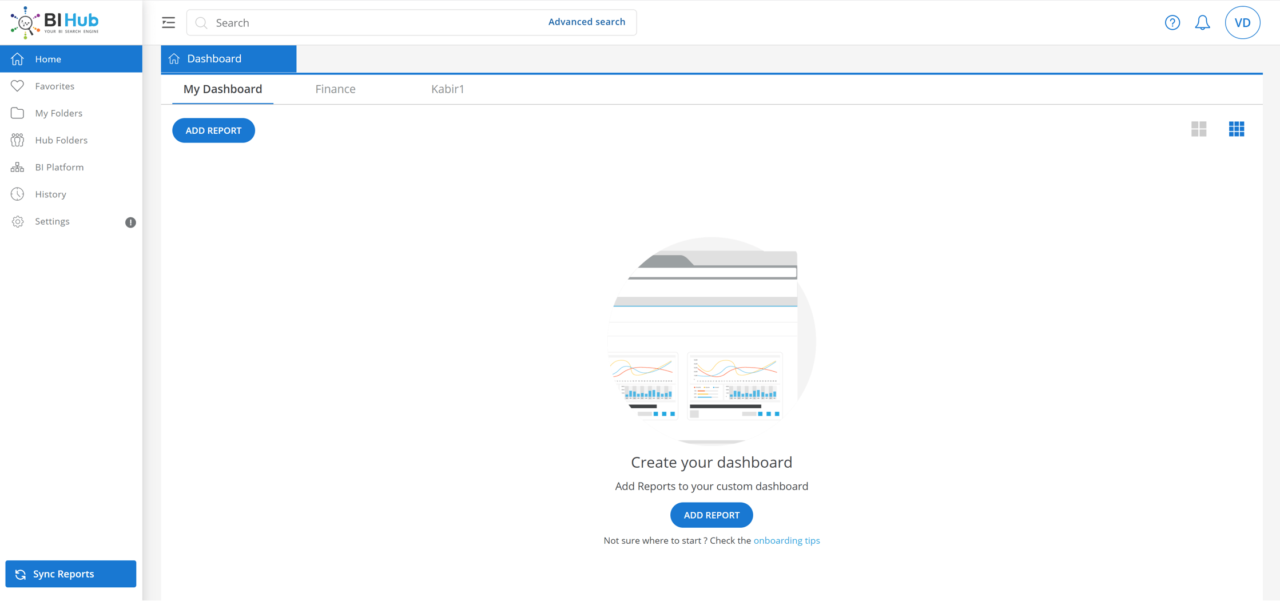This screenshot has width=1280, height=601.
Task: Switch to Kabir1 tab
Action: [448, 89]
